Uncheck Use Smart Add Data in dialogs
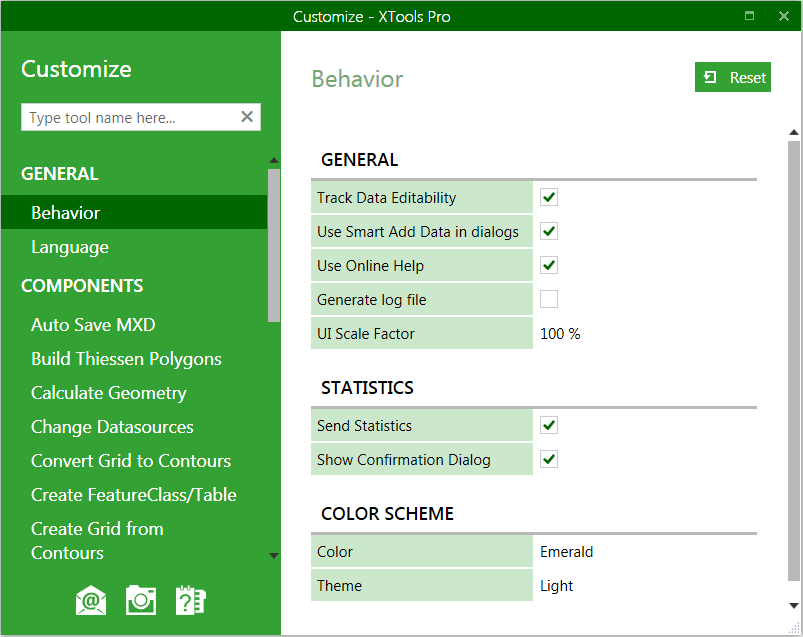Screen dimensions: 803x637 point(548,231)
